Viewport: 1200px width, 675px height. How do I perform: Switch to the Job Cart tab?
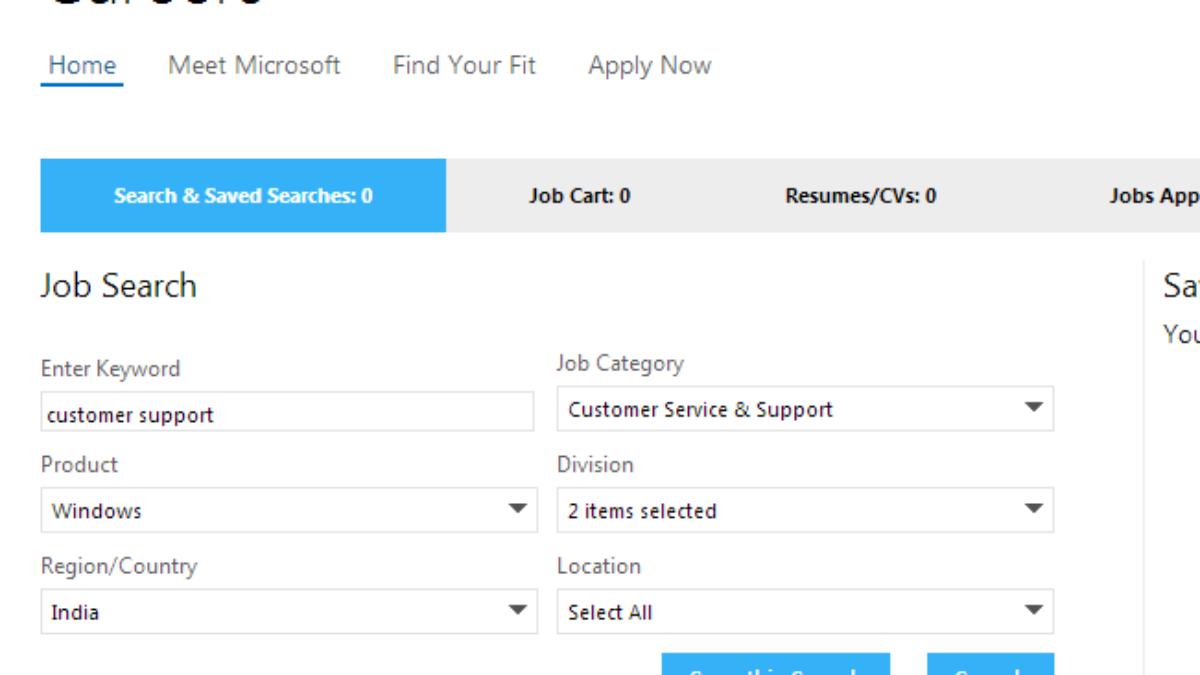coord(579,196)
